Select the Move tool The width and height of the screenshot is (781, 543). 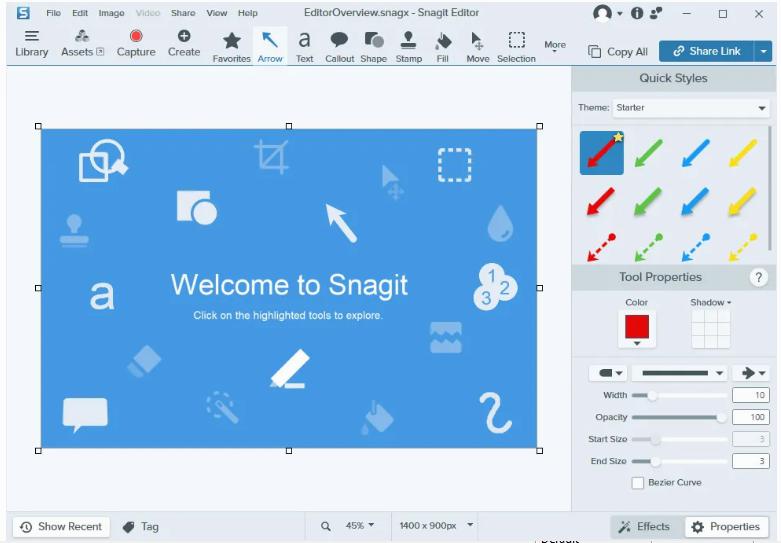(x=477, y=46)
